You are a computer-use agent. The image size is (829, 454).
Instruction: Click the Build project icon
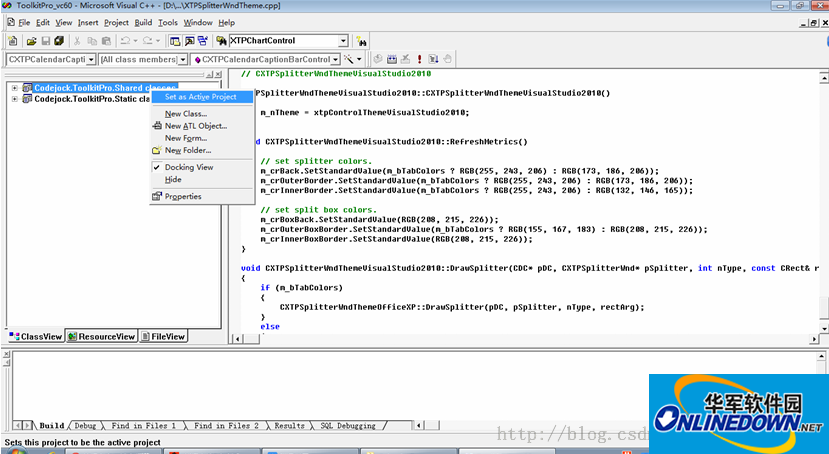(x=392, y=59)
